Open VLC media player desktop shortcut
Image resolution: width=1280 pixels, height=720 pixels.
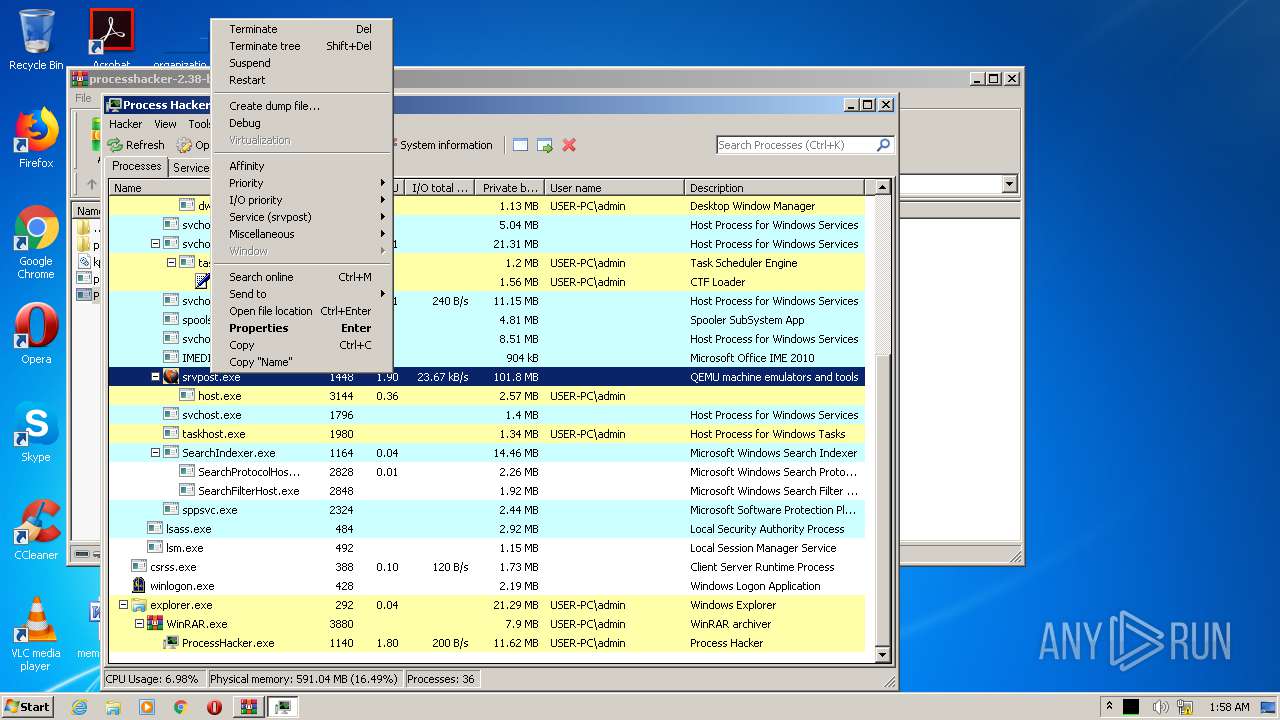click(x=36, y=634)
